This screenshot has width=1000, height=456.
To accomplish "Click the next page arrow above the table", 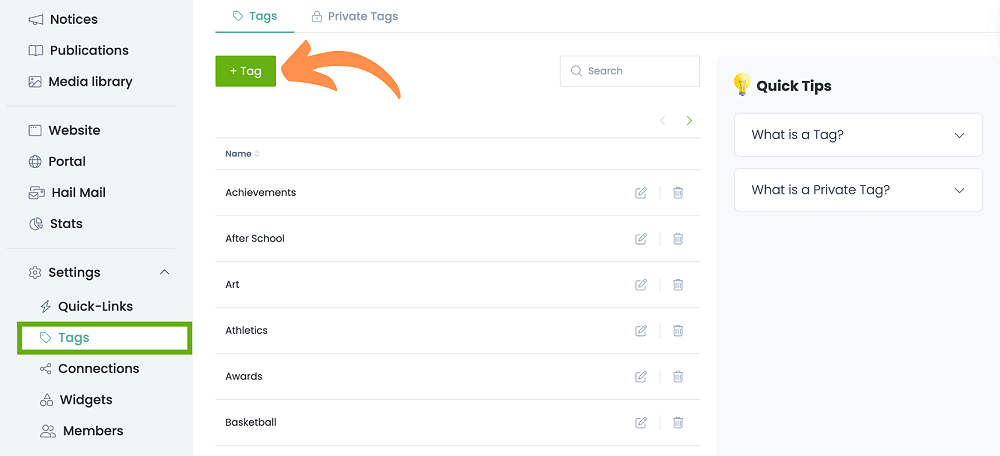I will (x=689, y=121).
